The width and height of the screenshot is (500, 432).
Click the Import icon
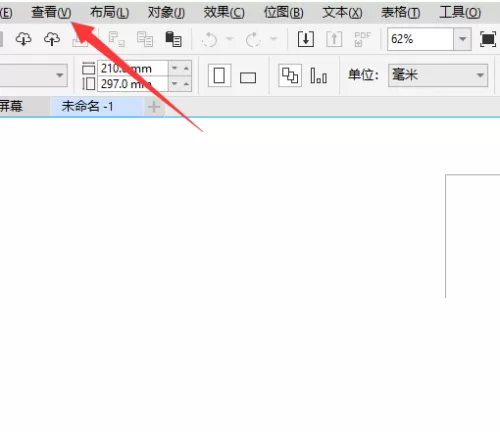(306, 39)
